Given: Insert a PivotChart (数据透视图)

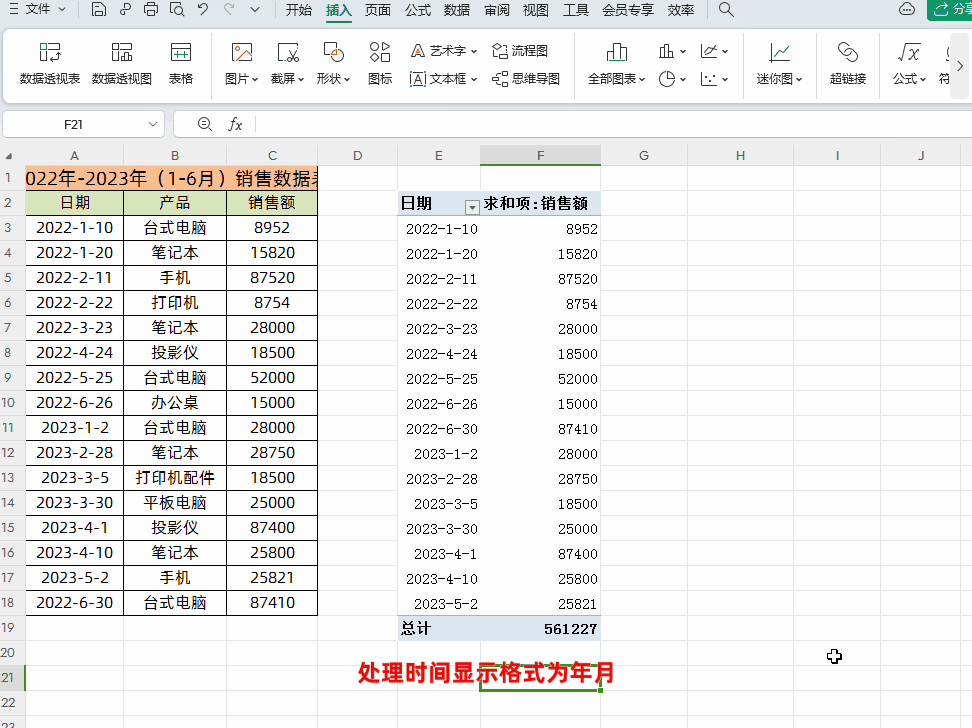Looking at the screenshot, I should [x=122, y=63].
